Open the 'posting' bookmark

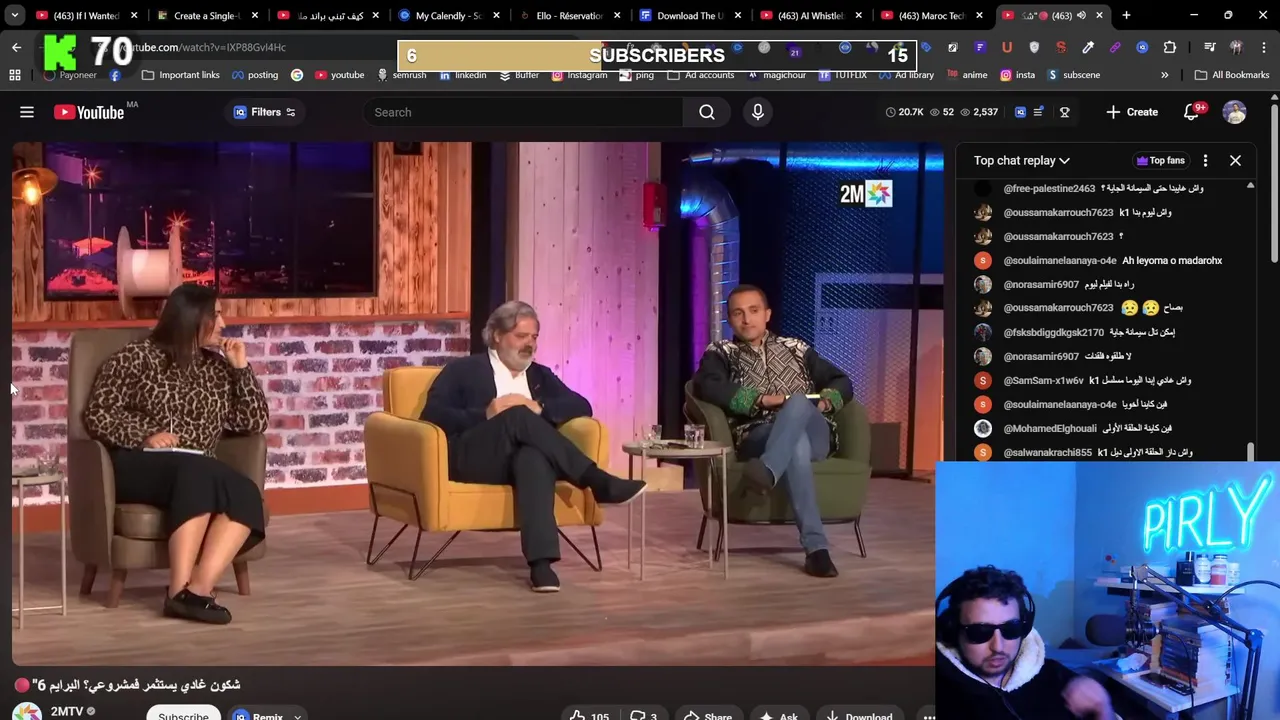[255, 75]
